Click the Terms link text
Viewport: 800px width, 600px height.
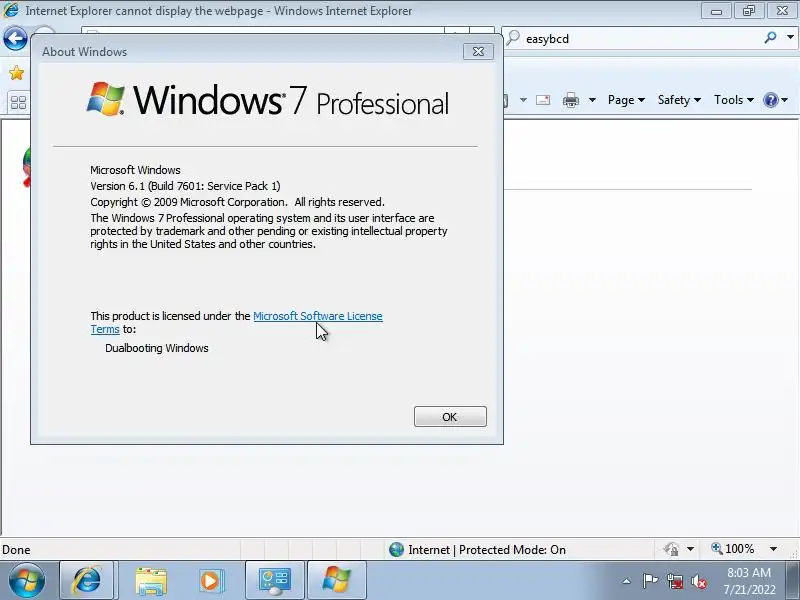[x=105, y=329]
